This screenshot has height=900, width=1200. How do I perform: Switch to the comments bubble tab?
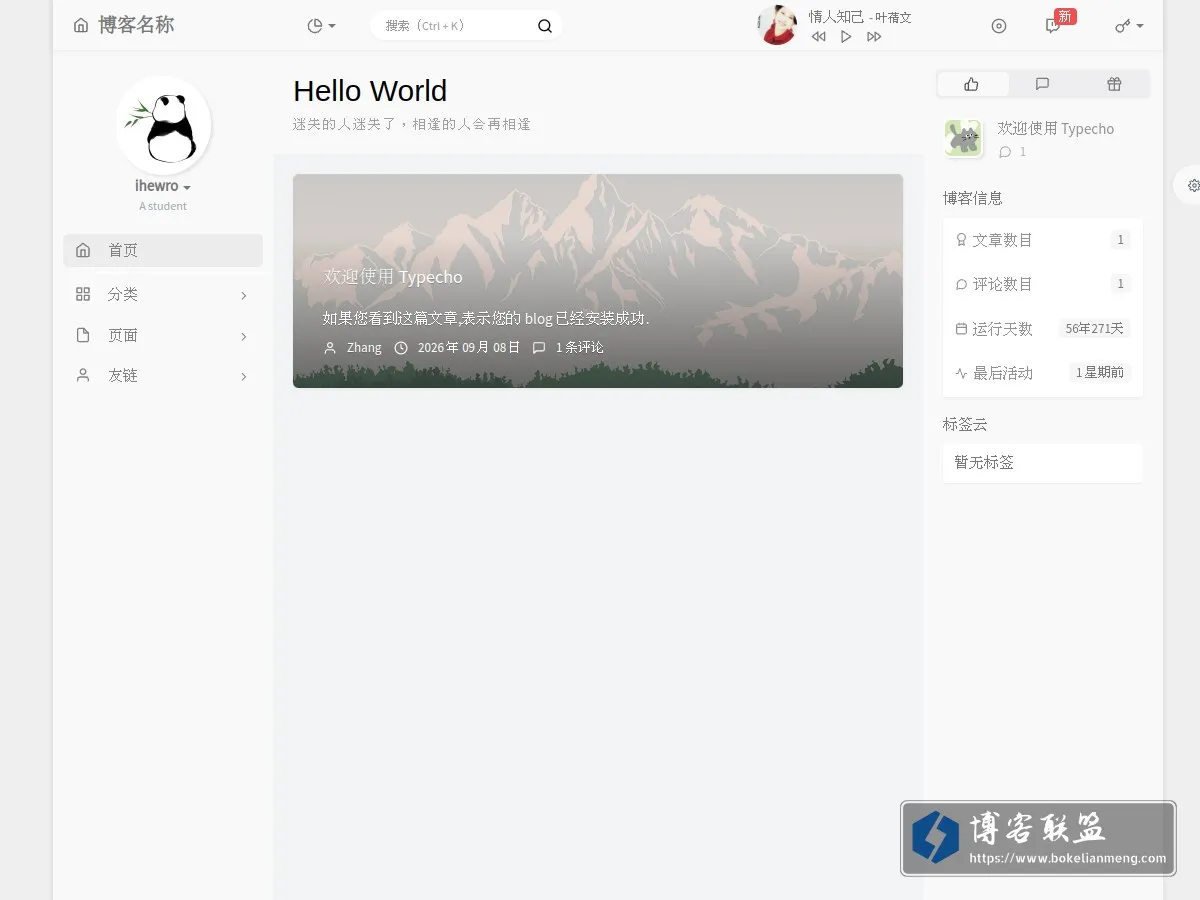pyautogui.click(x=1042, y=84)
